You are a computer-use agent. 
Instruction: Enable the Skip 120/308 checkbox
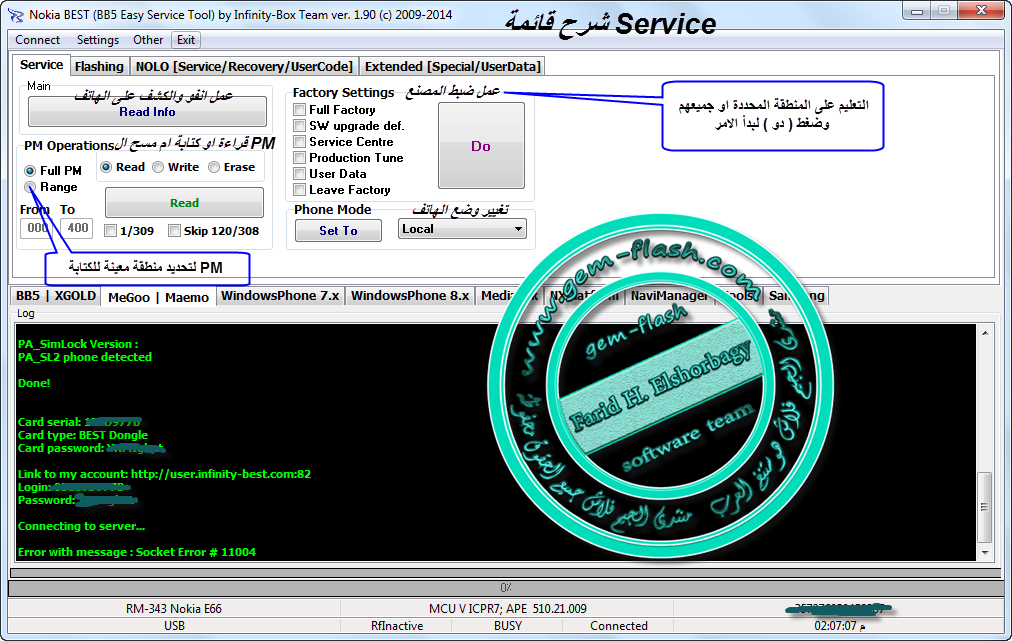pyautogui.click(x=174, y=231)
